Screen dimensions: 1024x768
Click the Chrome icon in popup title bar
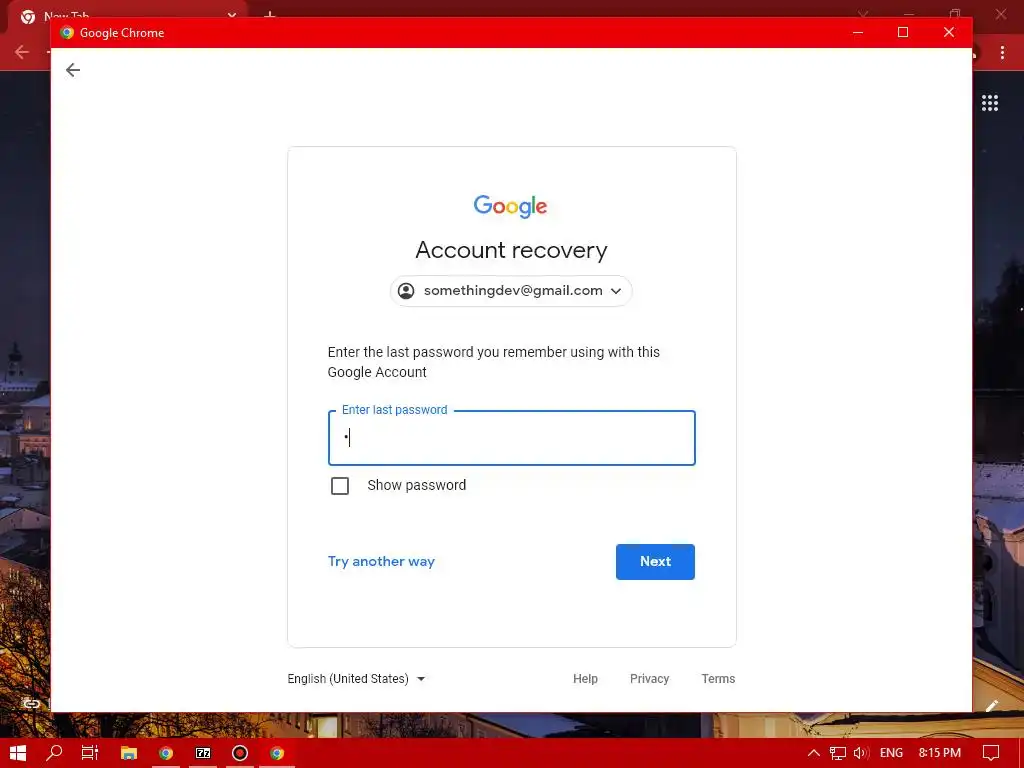point(67,33)
